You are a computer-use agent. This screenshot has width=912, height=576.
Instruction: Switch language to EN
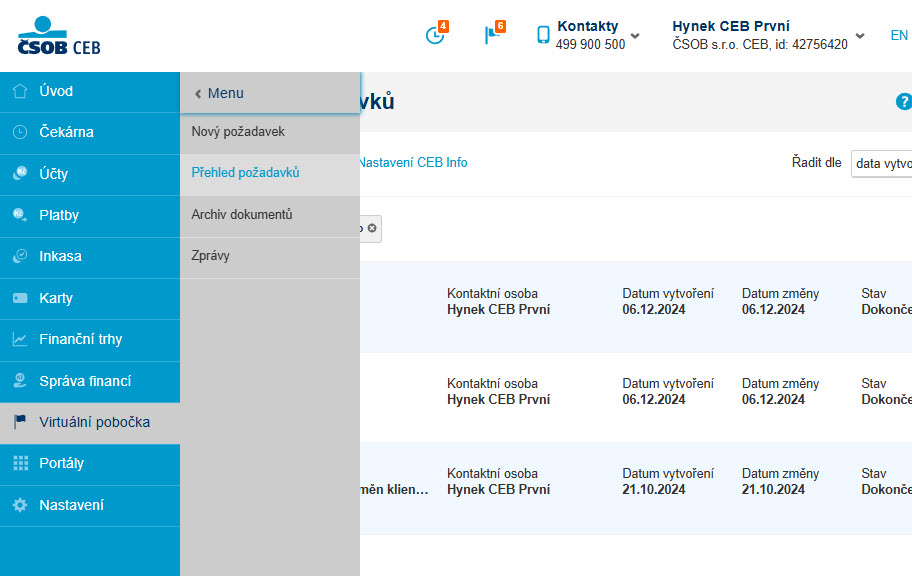[899, 35]
